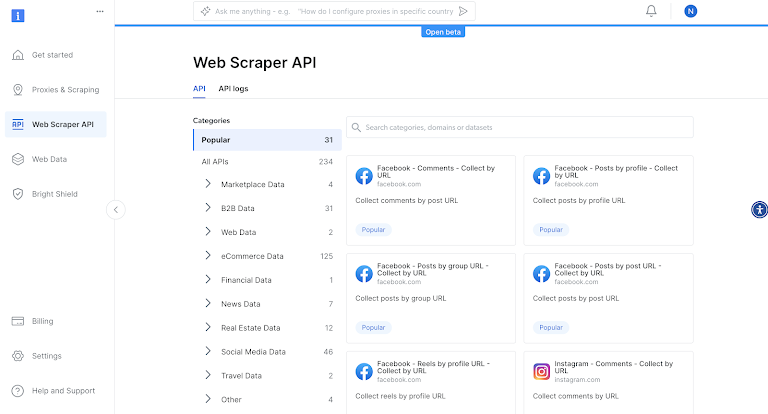Click the notifications bell icon

point(651,11)
